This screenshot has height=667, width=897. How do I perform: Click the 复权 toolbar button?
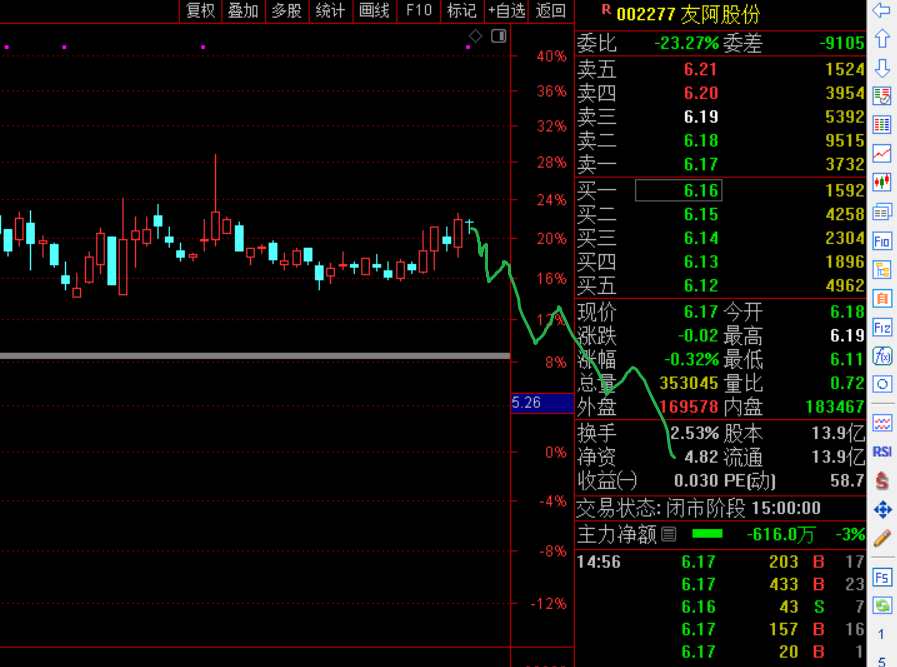(200, 10)
